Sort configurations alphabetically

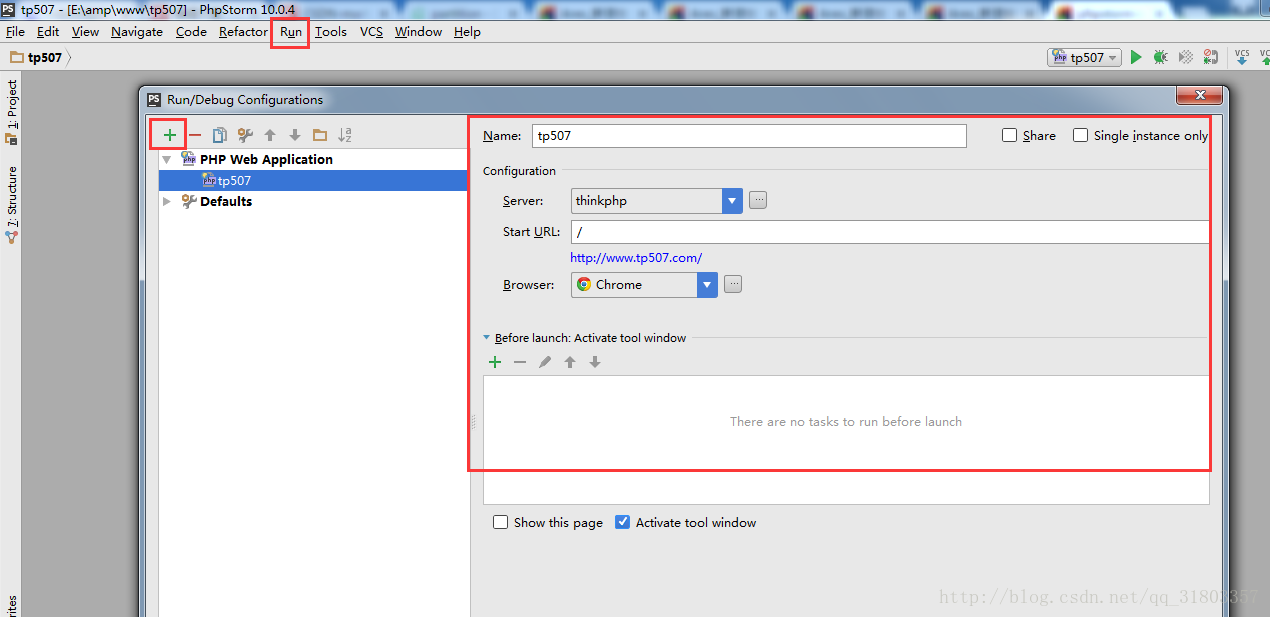coord(345,135)
